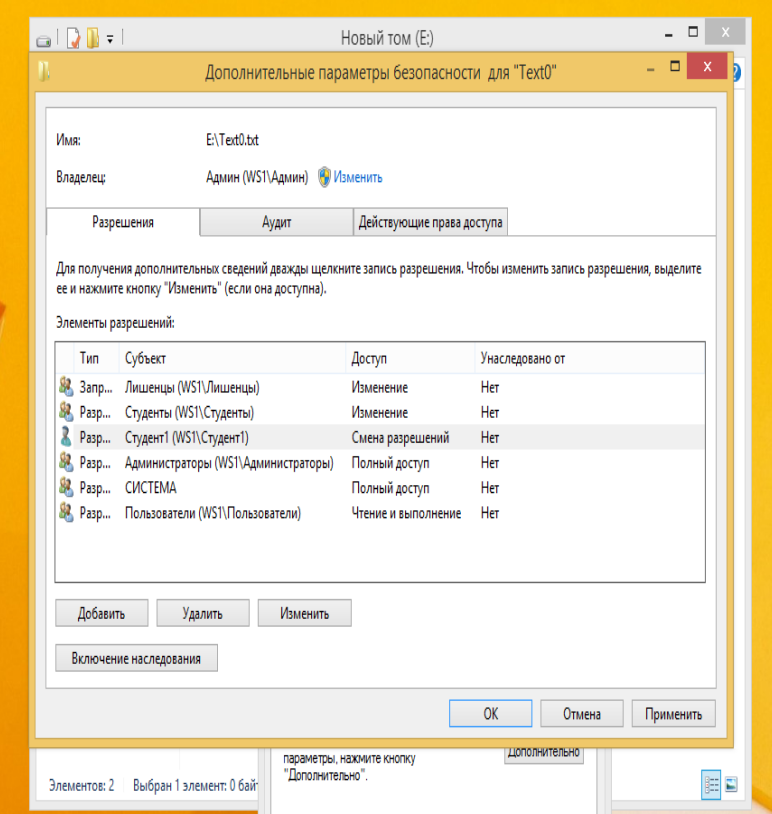The image size is (772, 814).
Task: Switch Explorer to large icons view
Action: pyautogui.click(x=732, y=784)
